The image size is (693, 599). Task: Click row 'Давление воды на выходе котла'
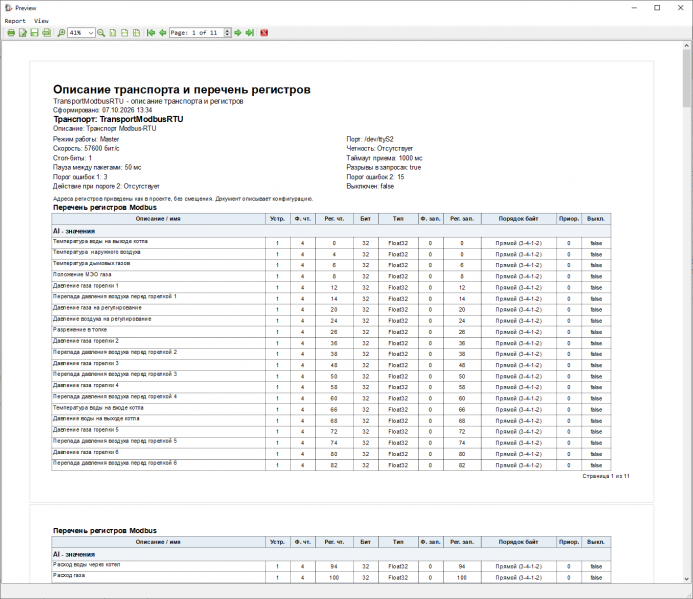[331, 420]
